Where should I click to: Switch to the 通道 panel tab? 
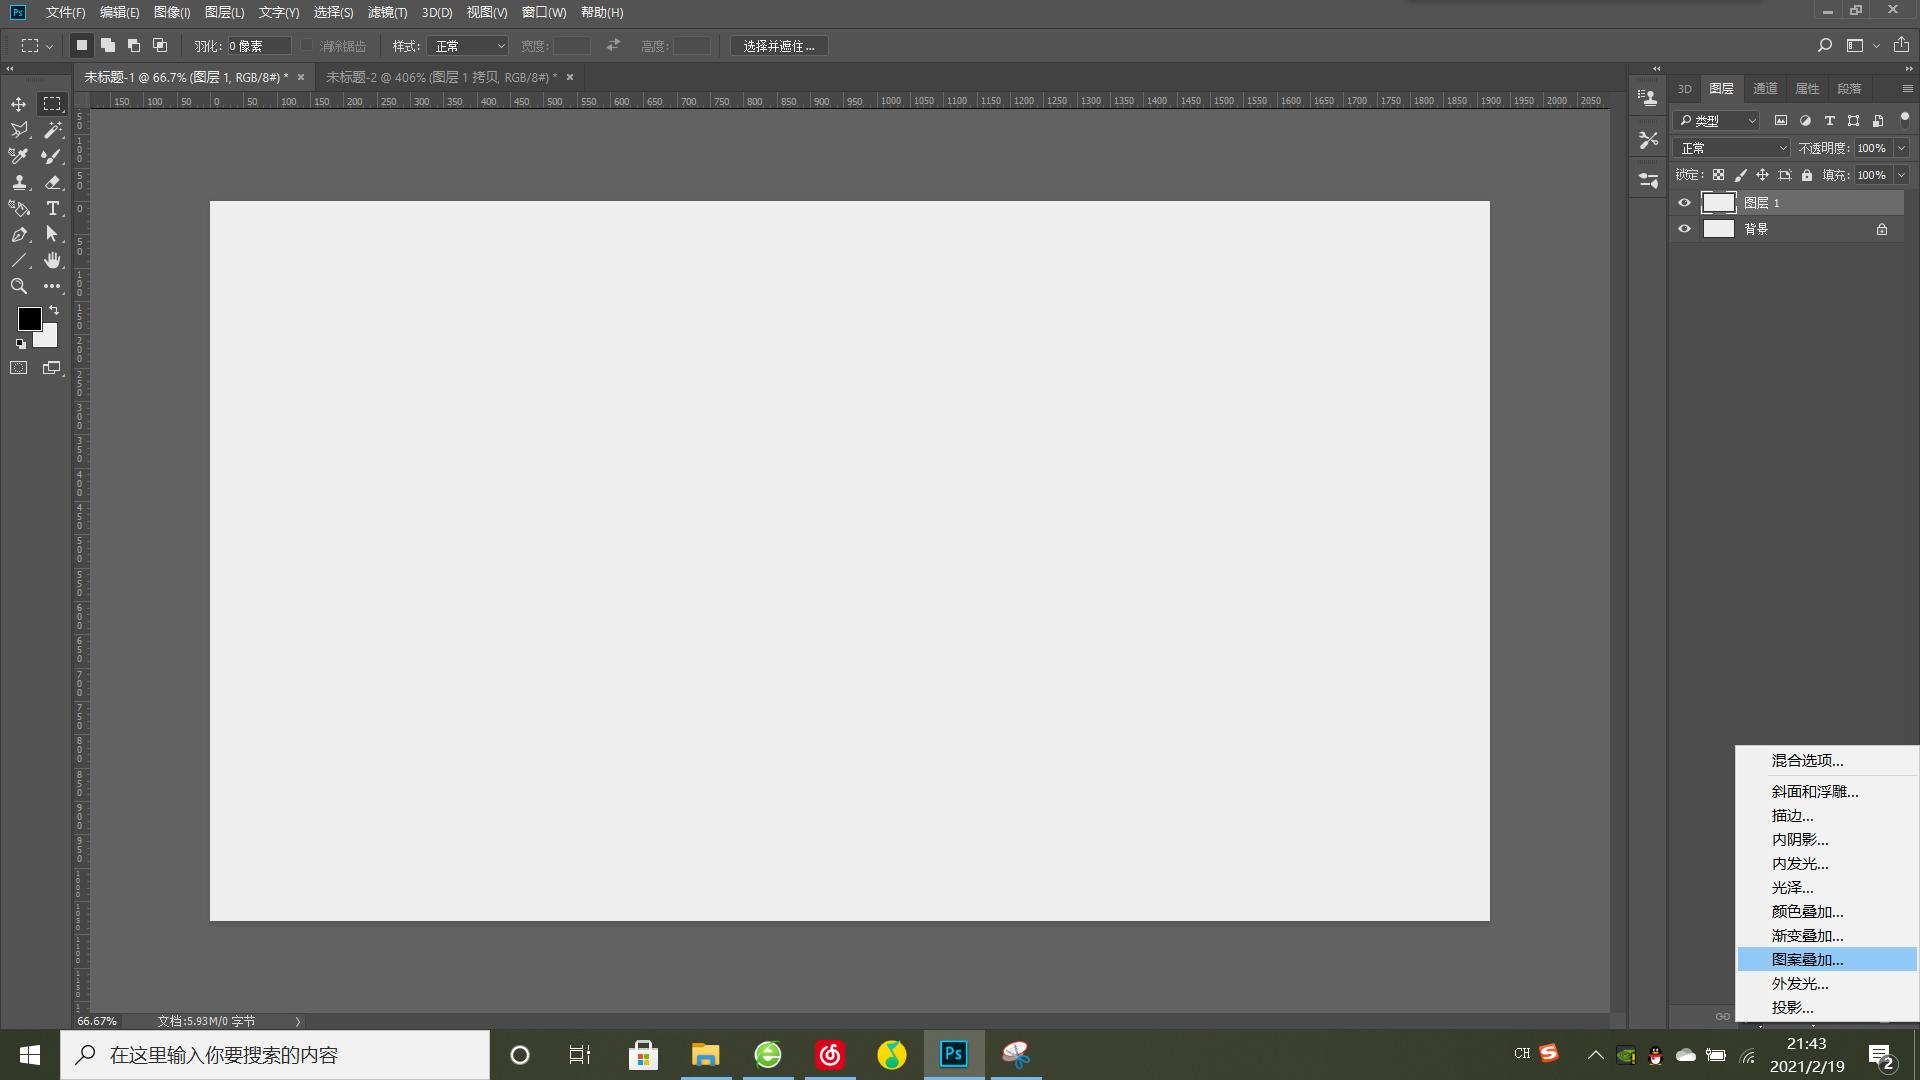1765,88
